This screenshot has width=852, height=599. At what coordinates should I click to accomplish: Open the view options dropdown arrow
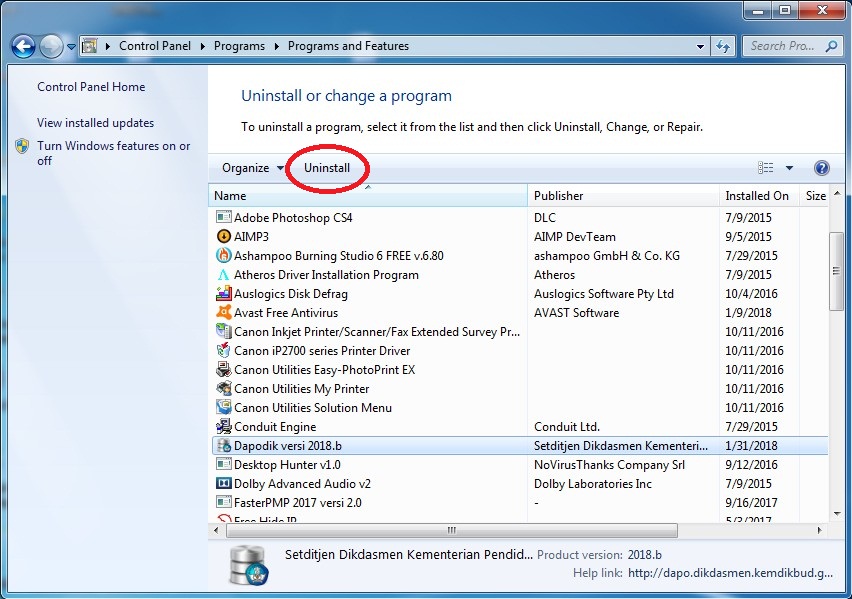[790, 168]
